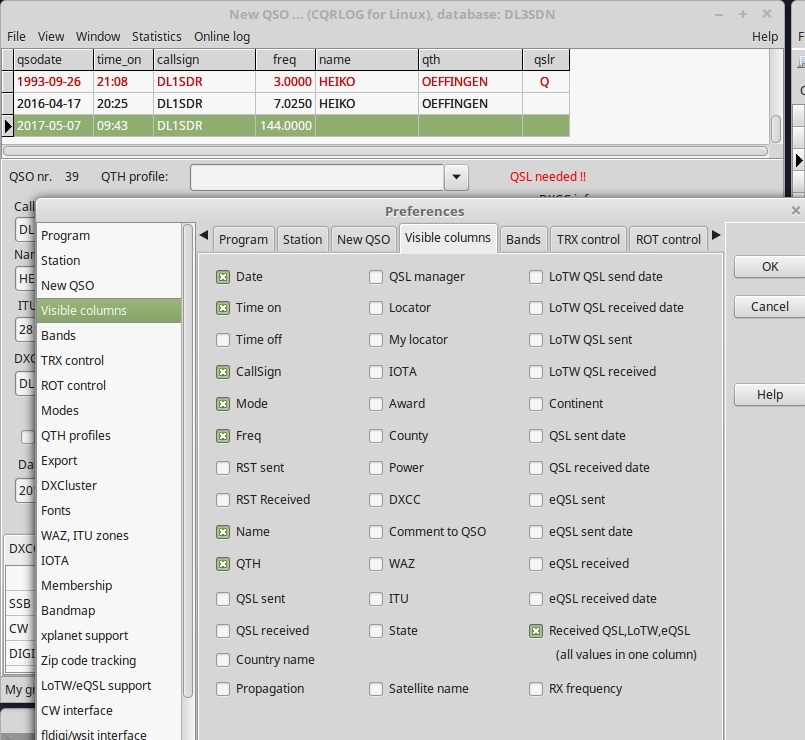Image resolution: width=805 pixels, height=740 pixels.
Task: Switch to the TRX control tab
Action: [588, 240]
